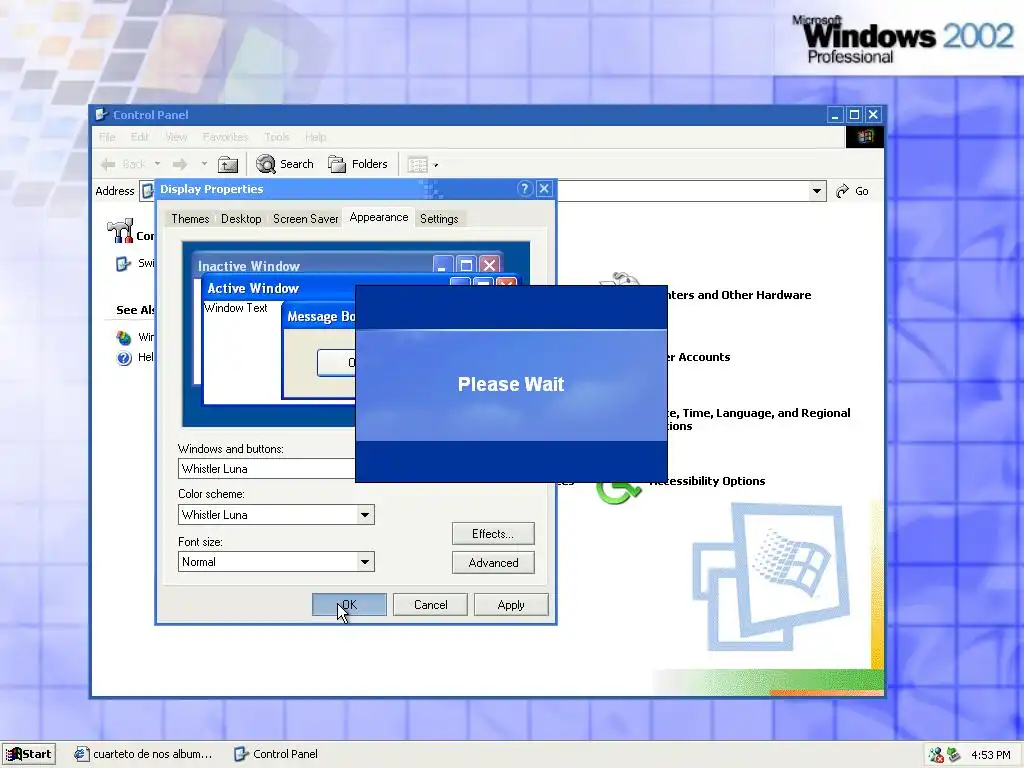Click the 4:53 PM clock
The image size is (1024, 768).
(991, 755)
